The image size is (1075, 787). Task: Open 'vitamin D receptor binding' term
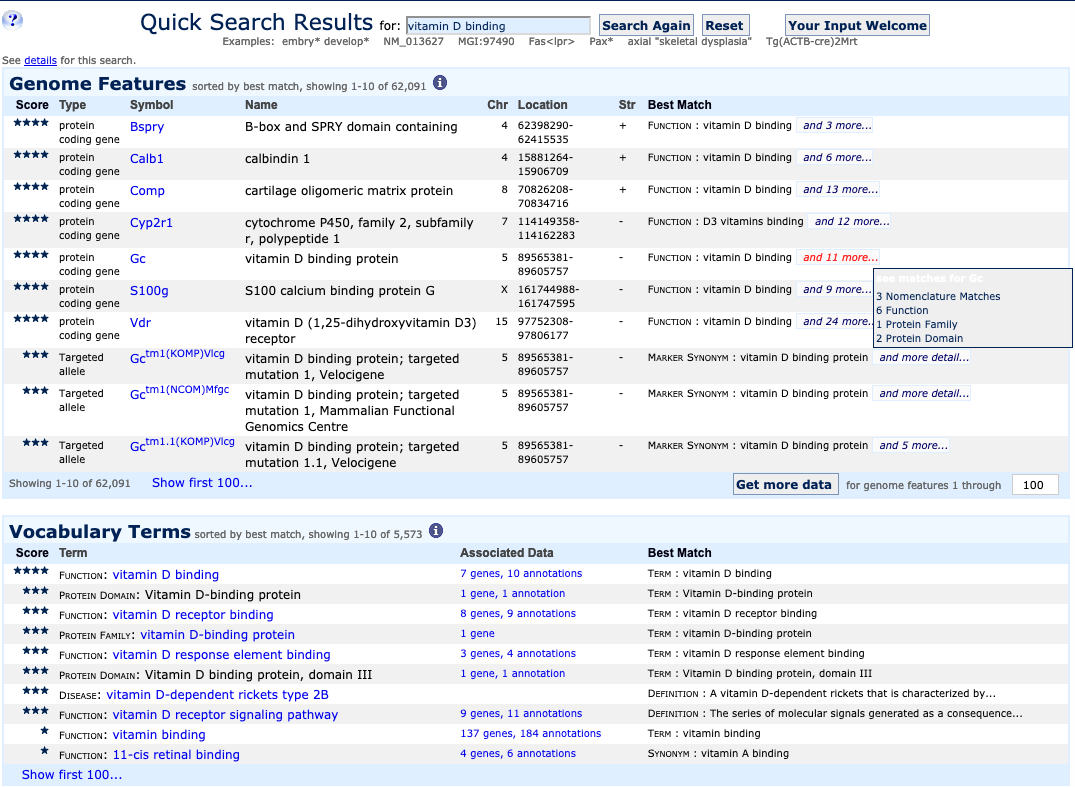(193, 615)
